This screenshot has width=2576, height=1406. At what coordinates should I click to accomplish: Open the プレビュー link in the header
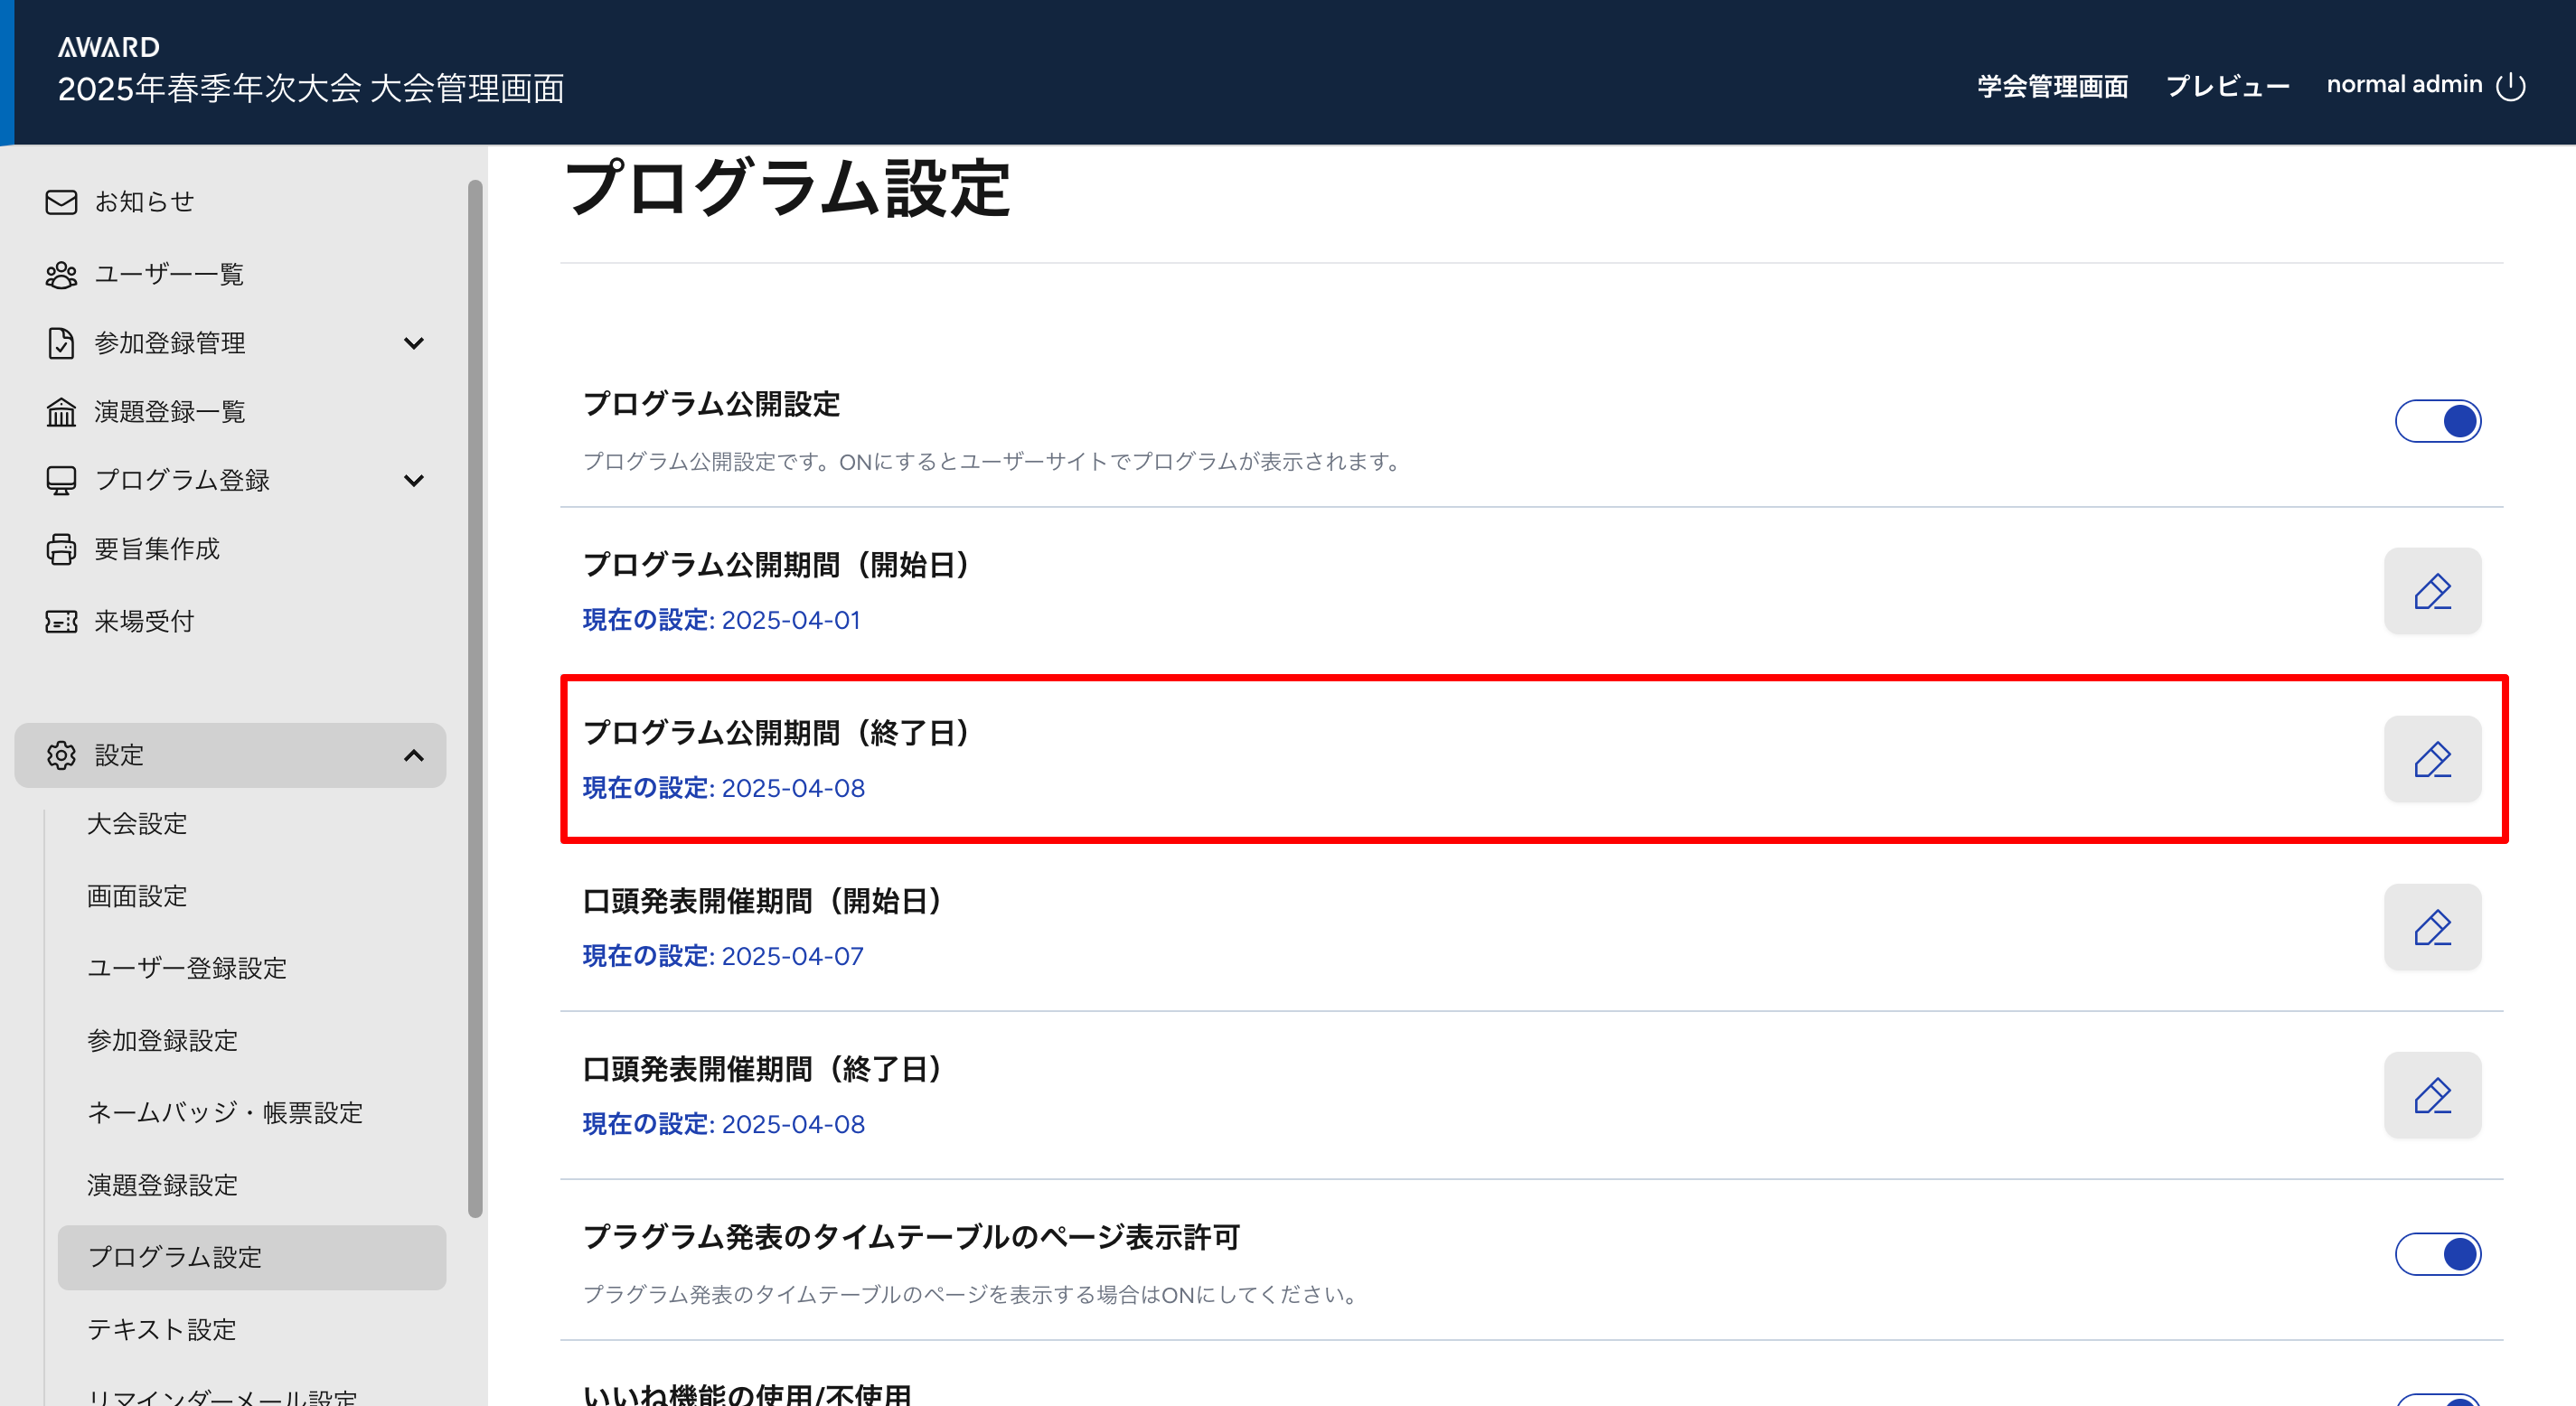(x=2227, y=86)
